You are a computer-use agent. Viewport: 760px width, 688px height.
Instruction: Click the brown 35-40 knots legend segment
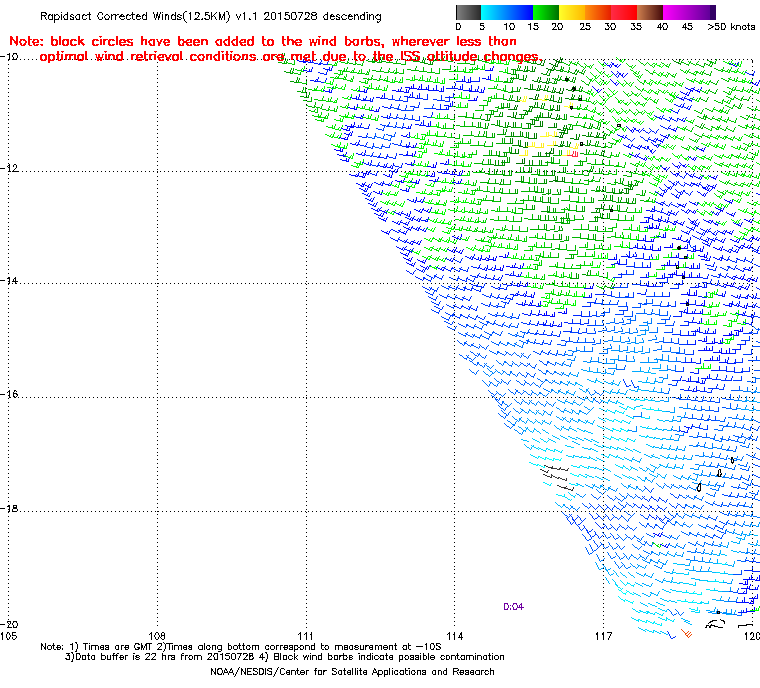650,12
